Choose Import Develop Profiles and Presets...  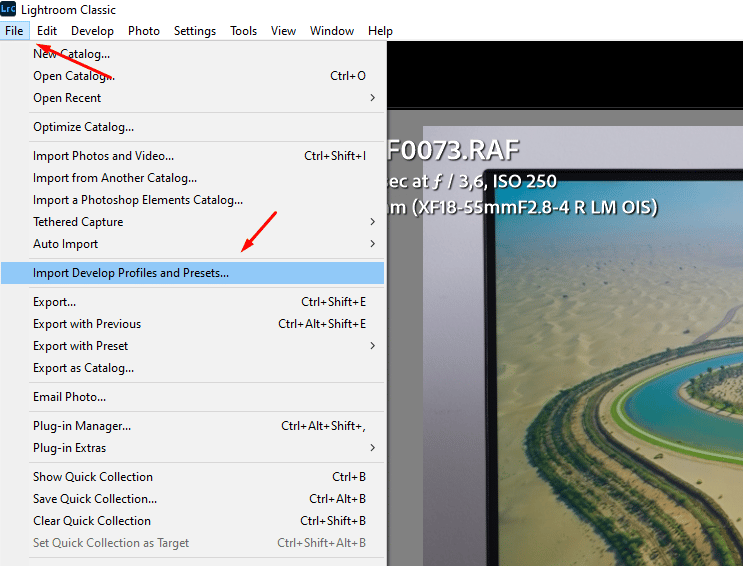click(192, 273)
